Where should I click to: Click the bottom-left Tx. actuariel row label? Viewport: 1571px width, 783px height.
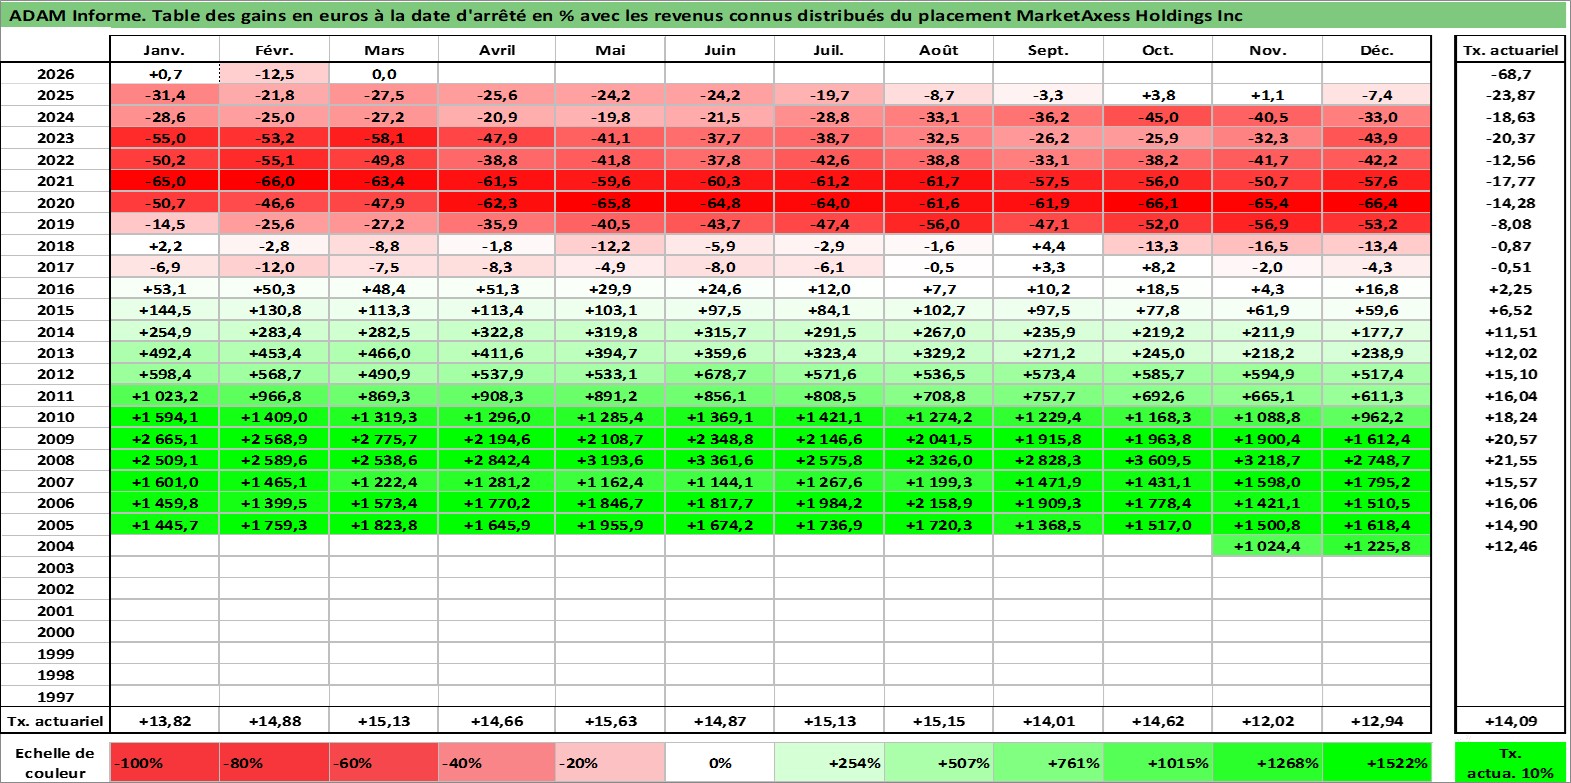point(55,721)
